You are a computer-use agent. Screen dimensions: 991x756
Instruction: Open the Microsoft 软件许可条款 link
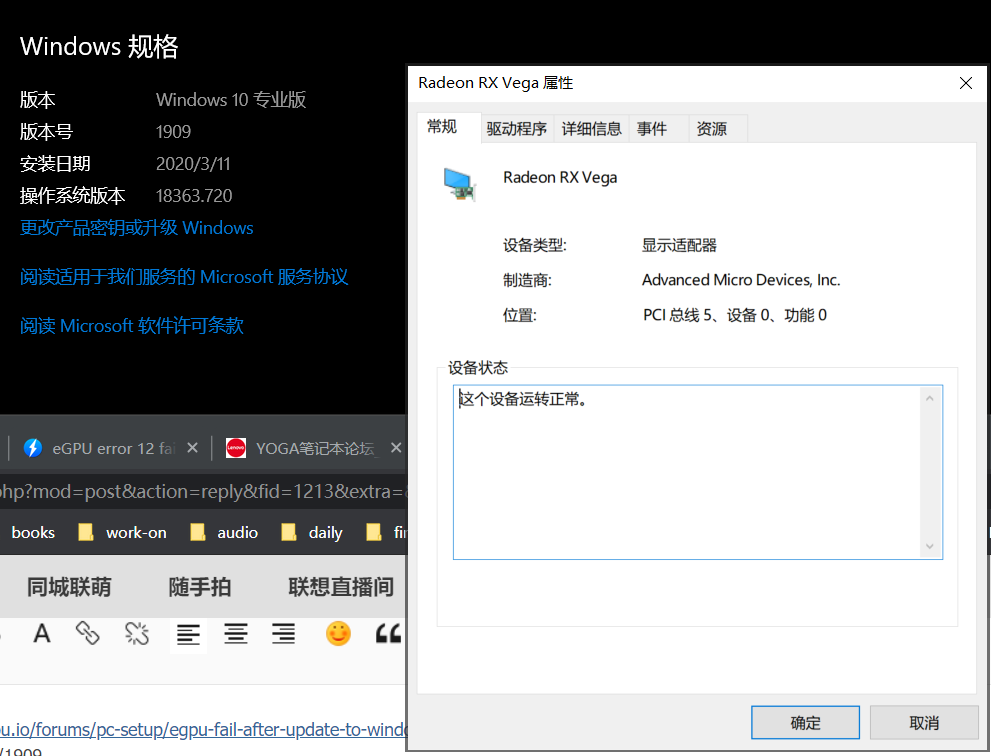(131, 326)
